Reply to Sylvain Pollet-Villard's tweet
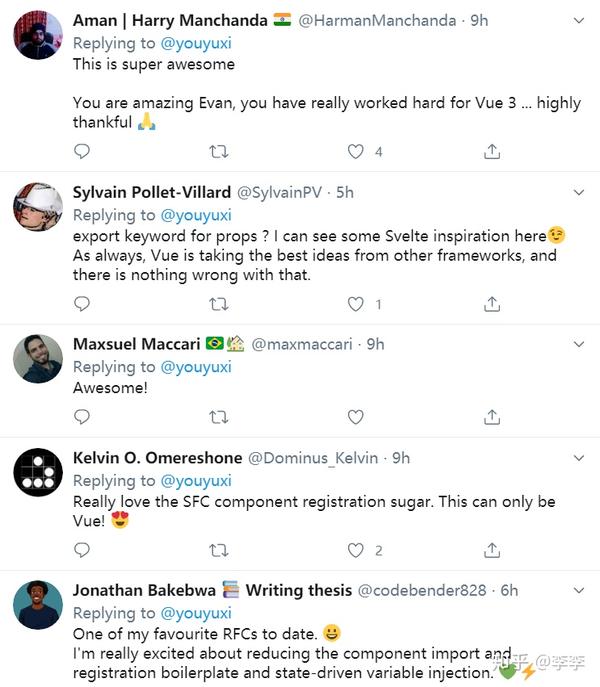600x687 pixels. click(x=82, y=303)
